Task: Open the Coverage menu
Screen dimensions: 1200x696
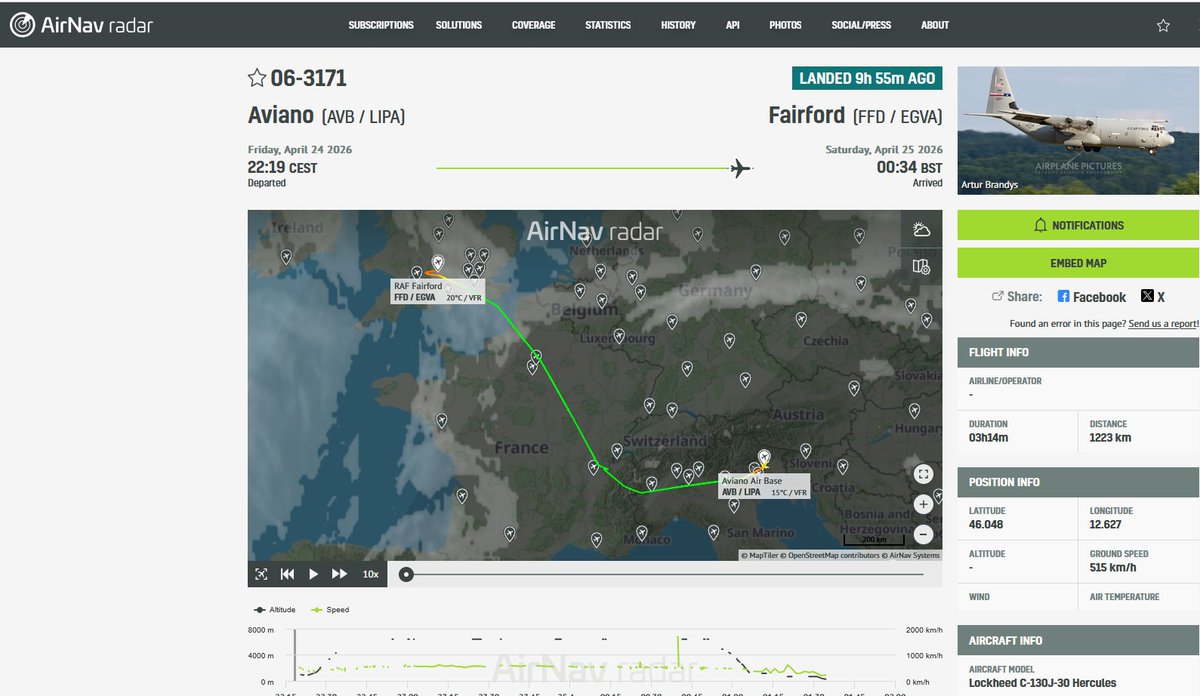Action: click(533, 25)
